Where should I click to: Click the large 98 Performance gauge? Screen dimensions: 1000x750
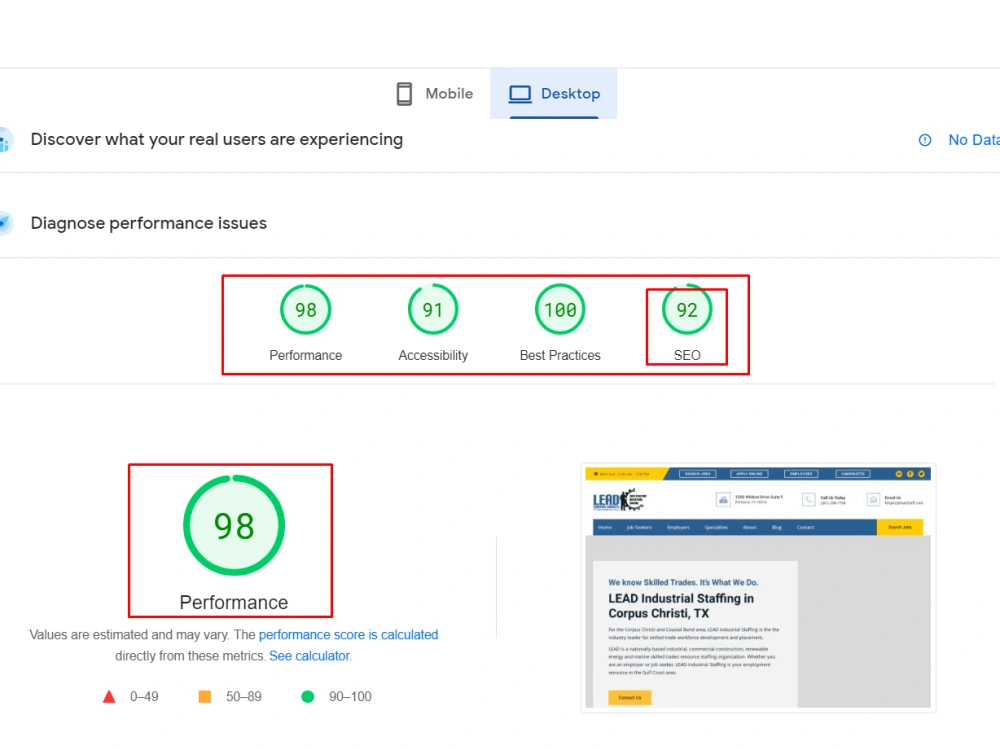[x=234, y=526]
